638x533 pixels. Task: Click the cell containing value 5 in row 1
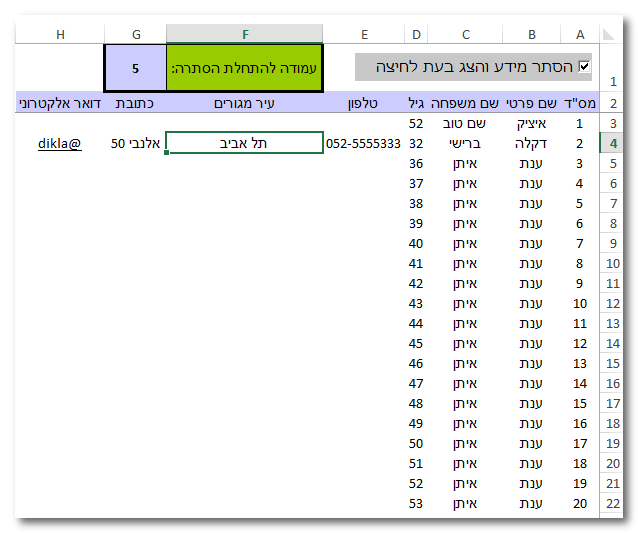pos(135,69)
